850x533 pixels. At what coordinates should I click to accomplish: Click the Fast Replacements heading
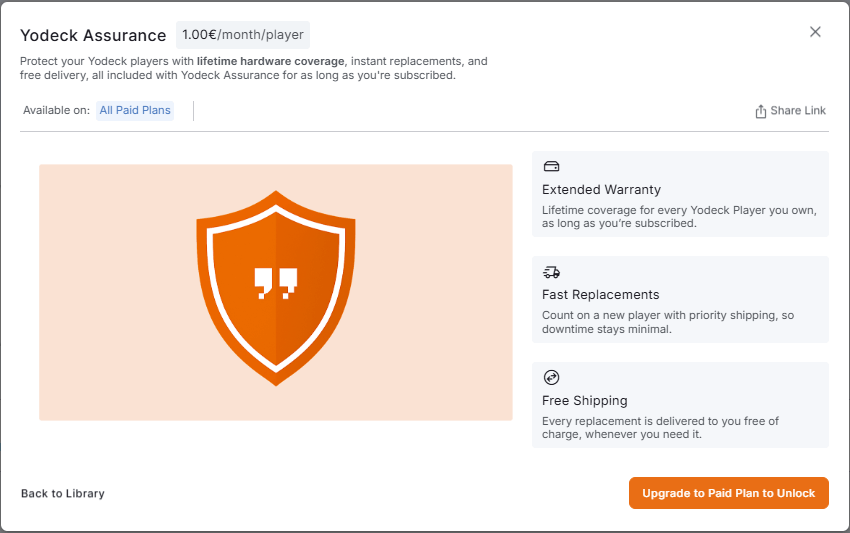click(x=600, y=295)
